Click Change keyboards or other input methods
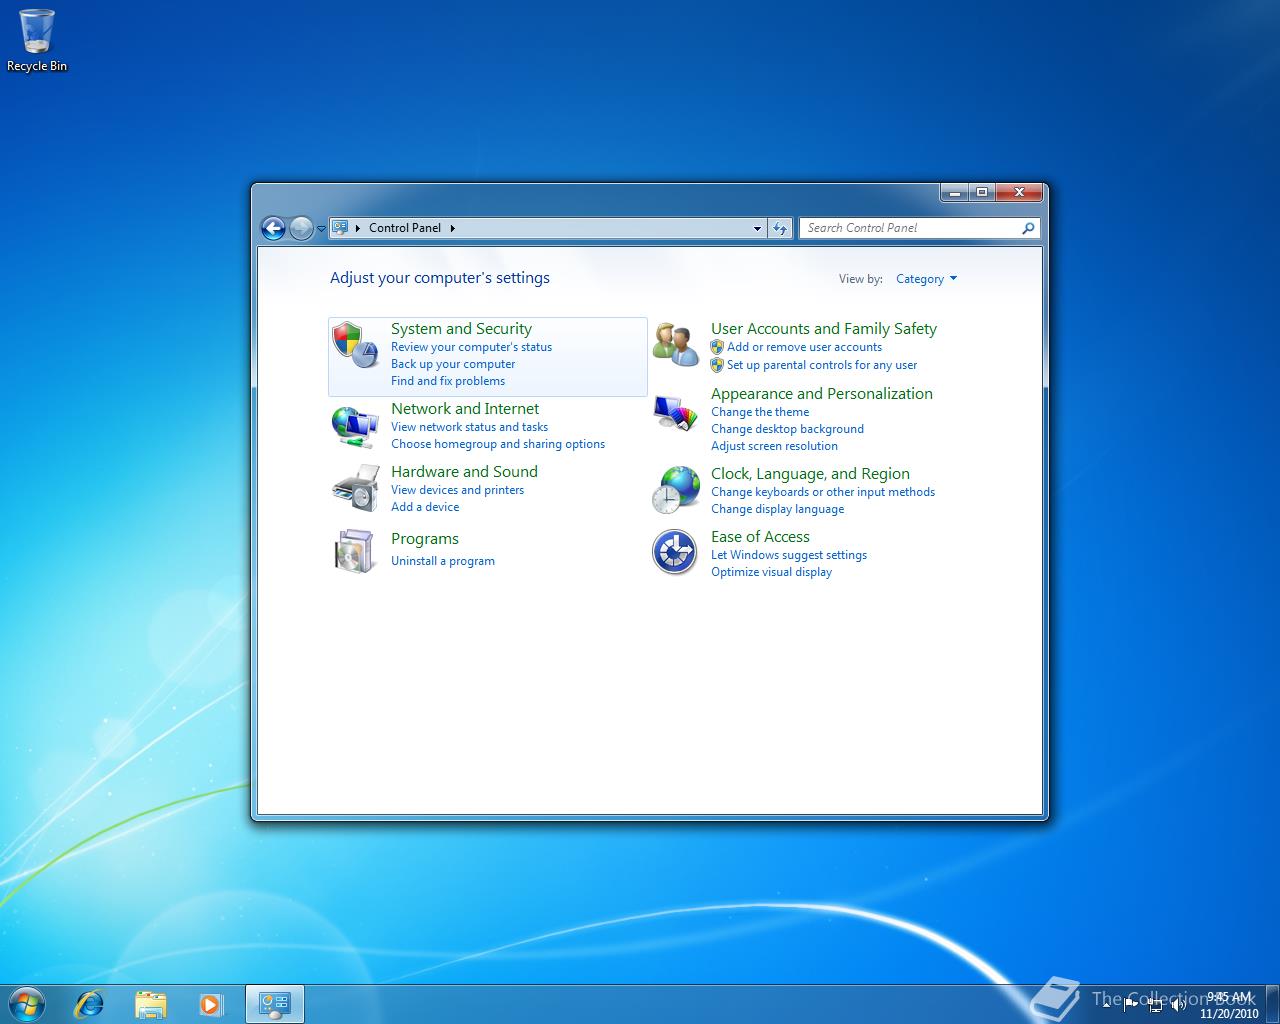Image resolution: width=1280 pixels, height=1024 pixels. coord(823,492)
